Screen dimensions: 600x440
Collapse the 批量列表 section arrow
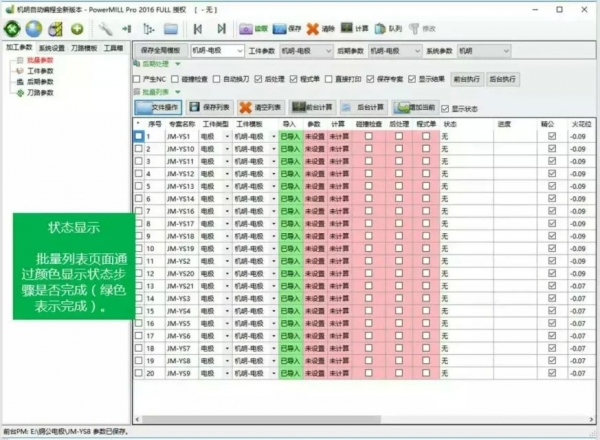point(178,92)
